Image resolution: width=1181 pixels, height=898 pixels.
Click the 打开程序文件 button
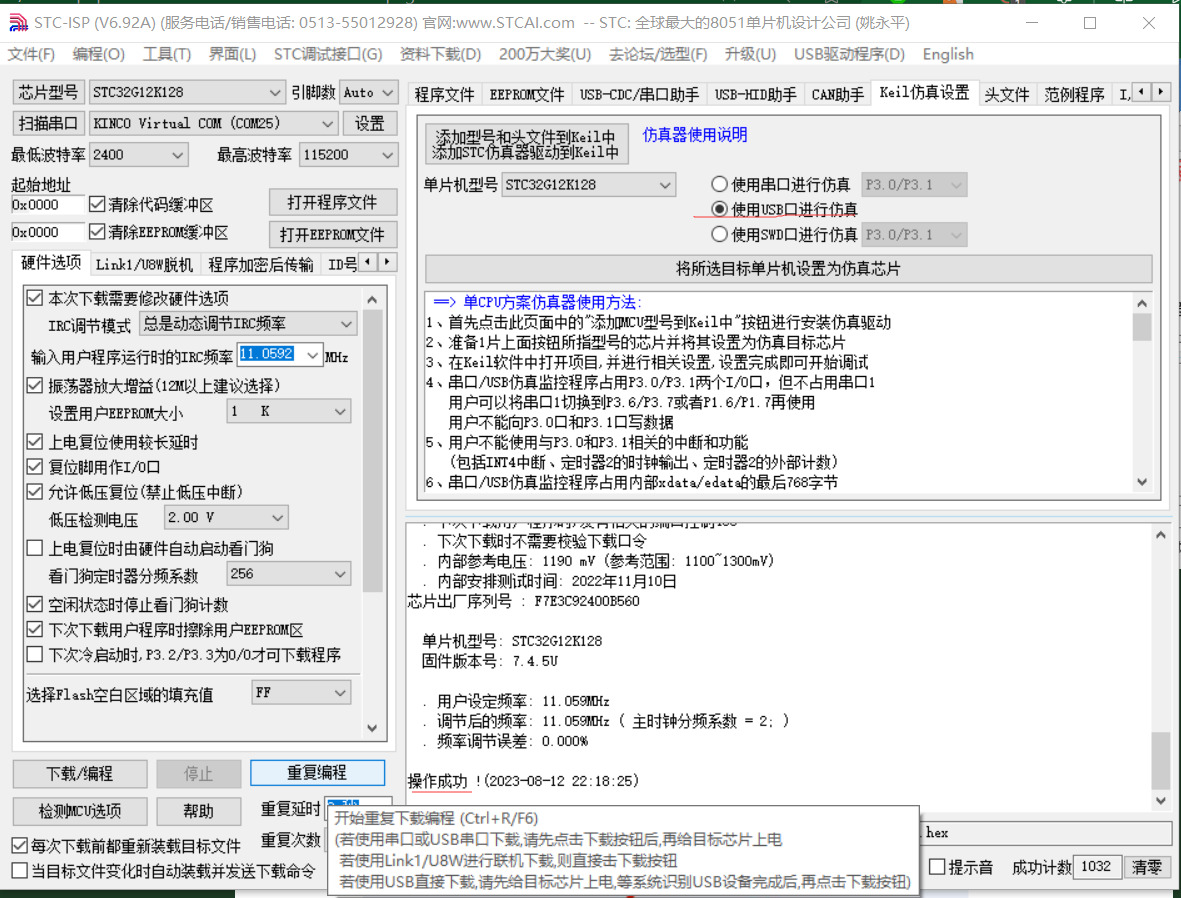[332, 202]
